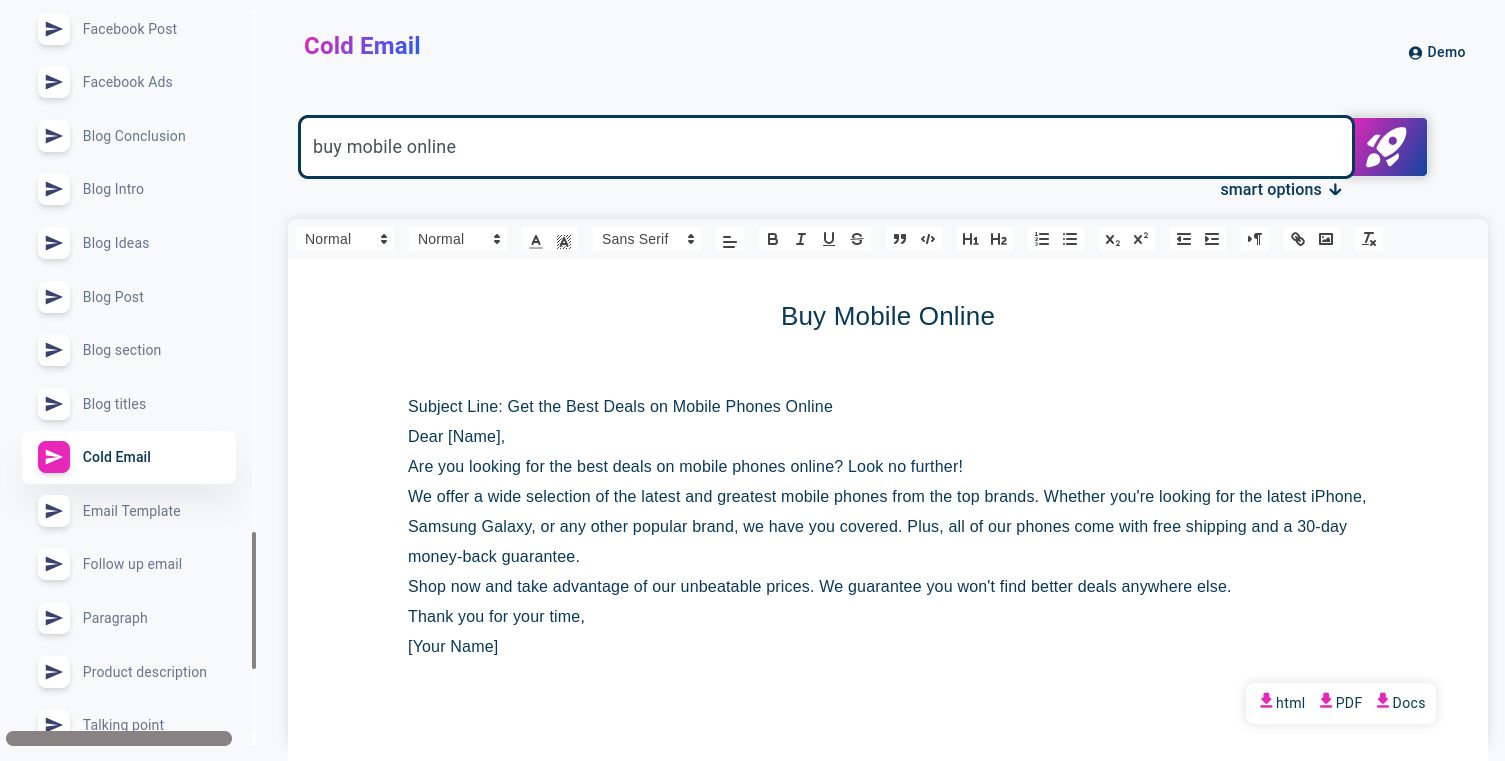Open the Email Template tool
The height and width of the screenshot is (761, 1505).
[x=129, y=511]
